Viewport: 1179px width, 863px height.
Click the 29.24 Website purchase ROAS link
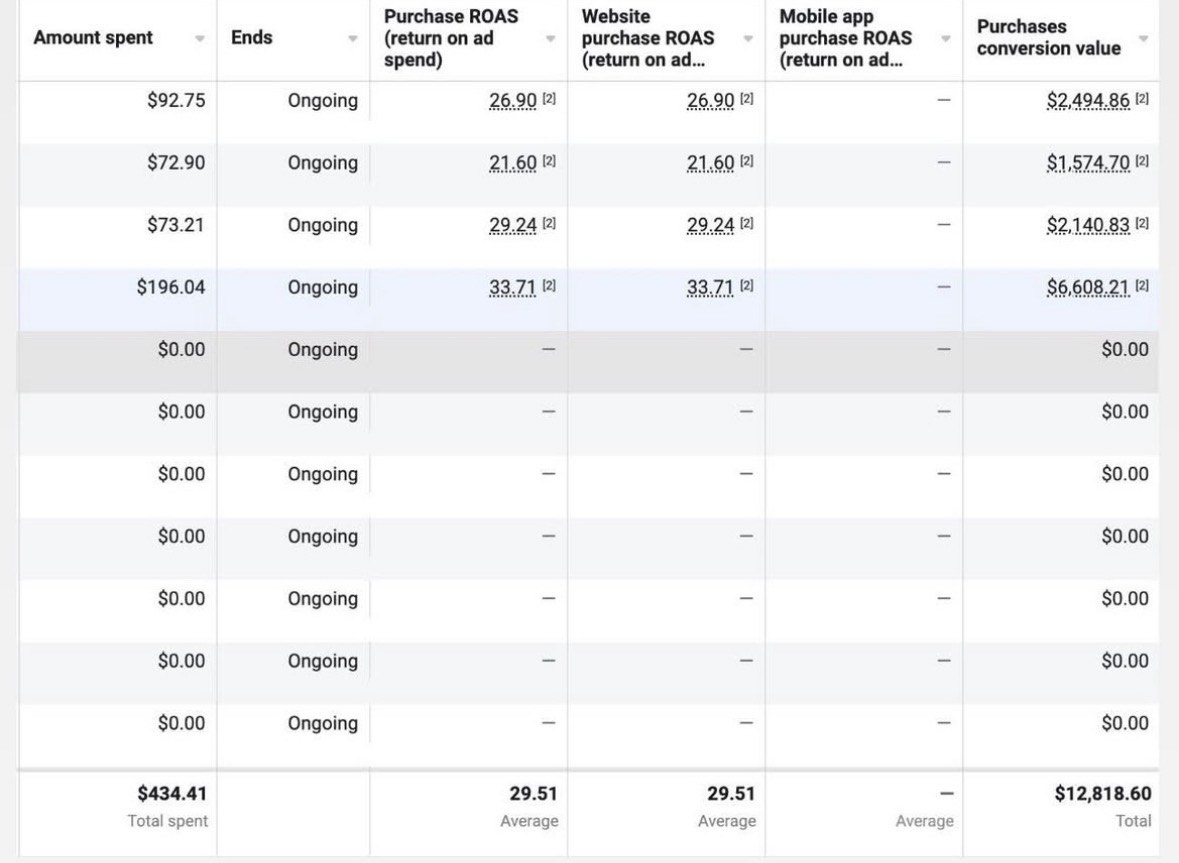point(710,225)
